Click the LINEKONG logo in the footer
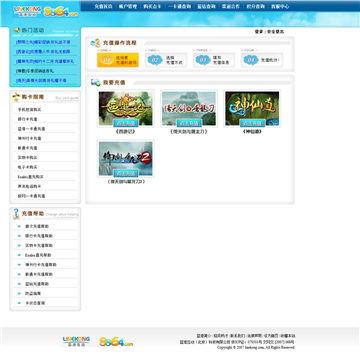The width and height of the screenshot is (360, 360). [76, 341]
